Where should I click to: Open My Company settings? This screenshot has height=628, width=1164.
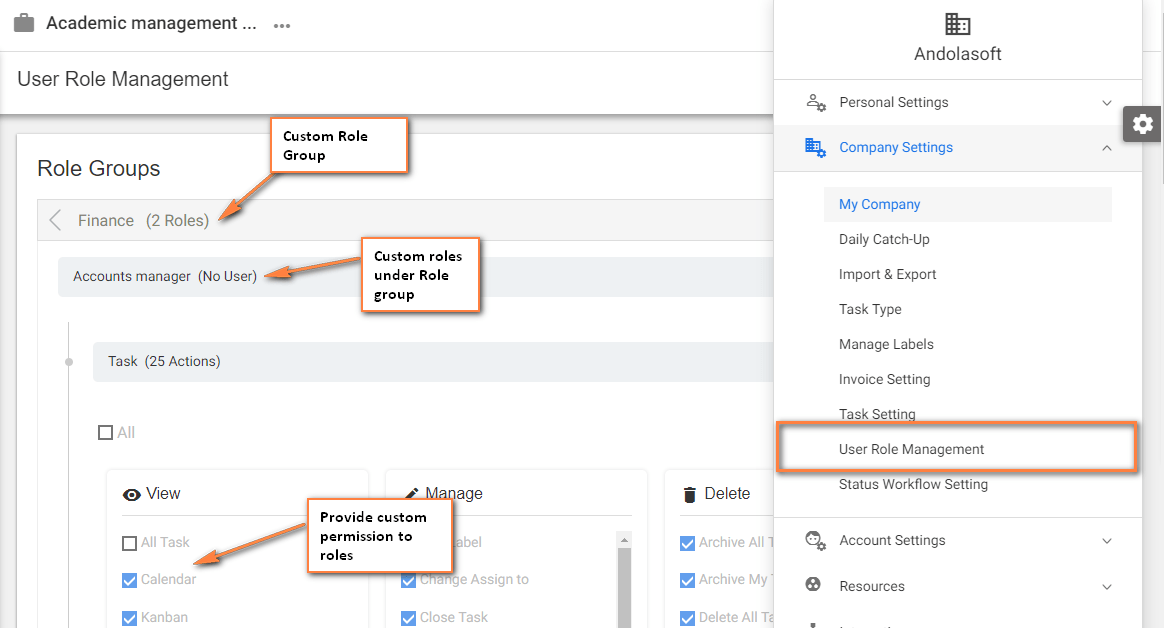pos(967,204)
